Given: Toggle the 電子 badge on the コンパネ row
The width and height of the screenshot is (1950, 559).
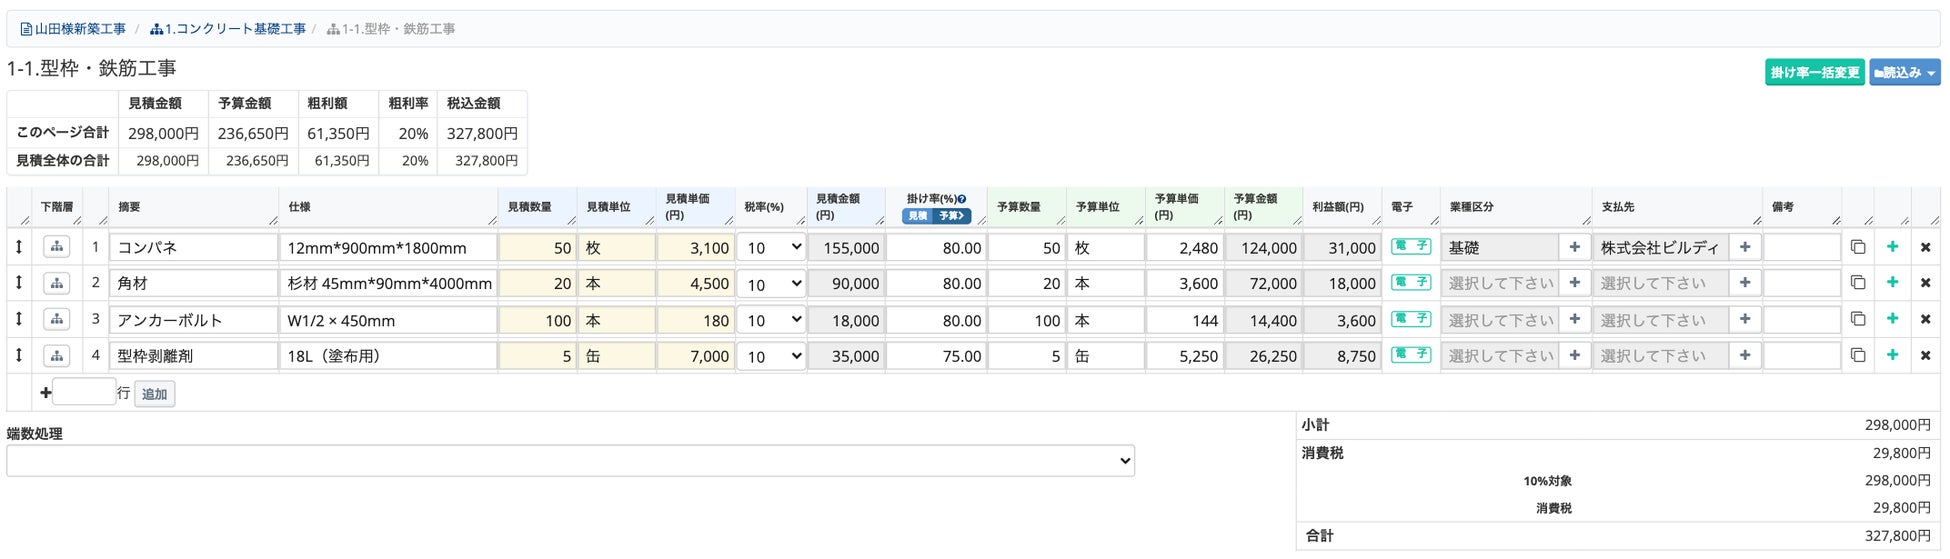Looking at the screenshot, I should coord(1410,246).
